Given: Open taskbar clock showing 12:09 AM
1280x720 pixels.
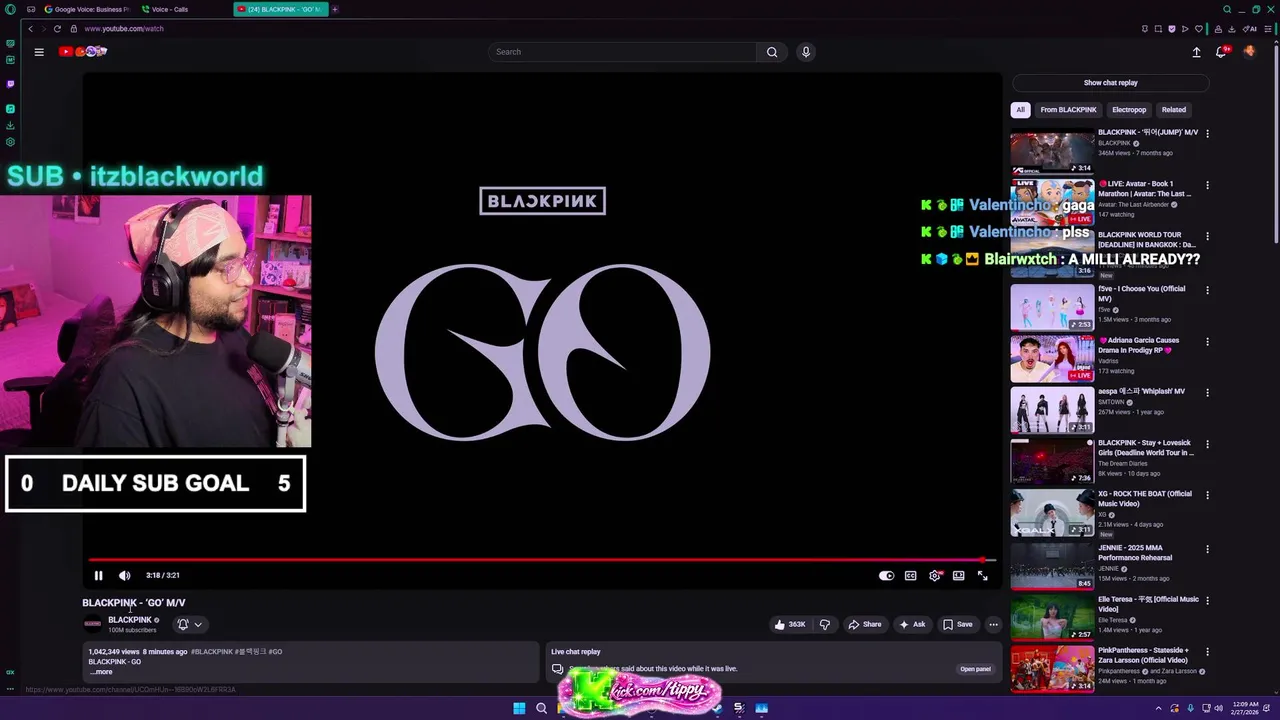Looking at the screenshot, I should (1246, 708).
